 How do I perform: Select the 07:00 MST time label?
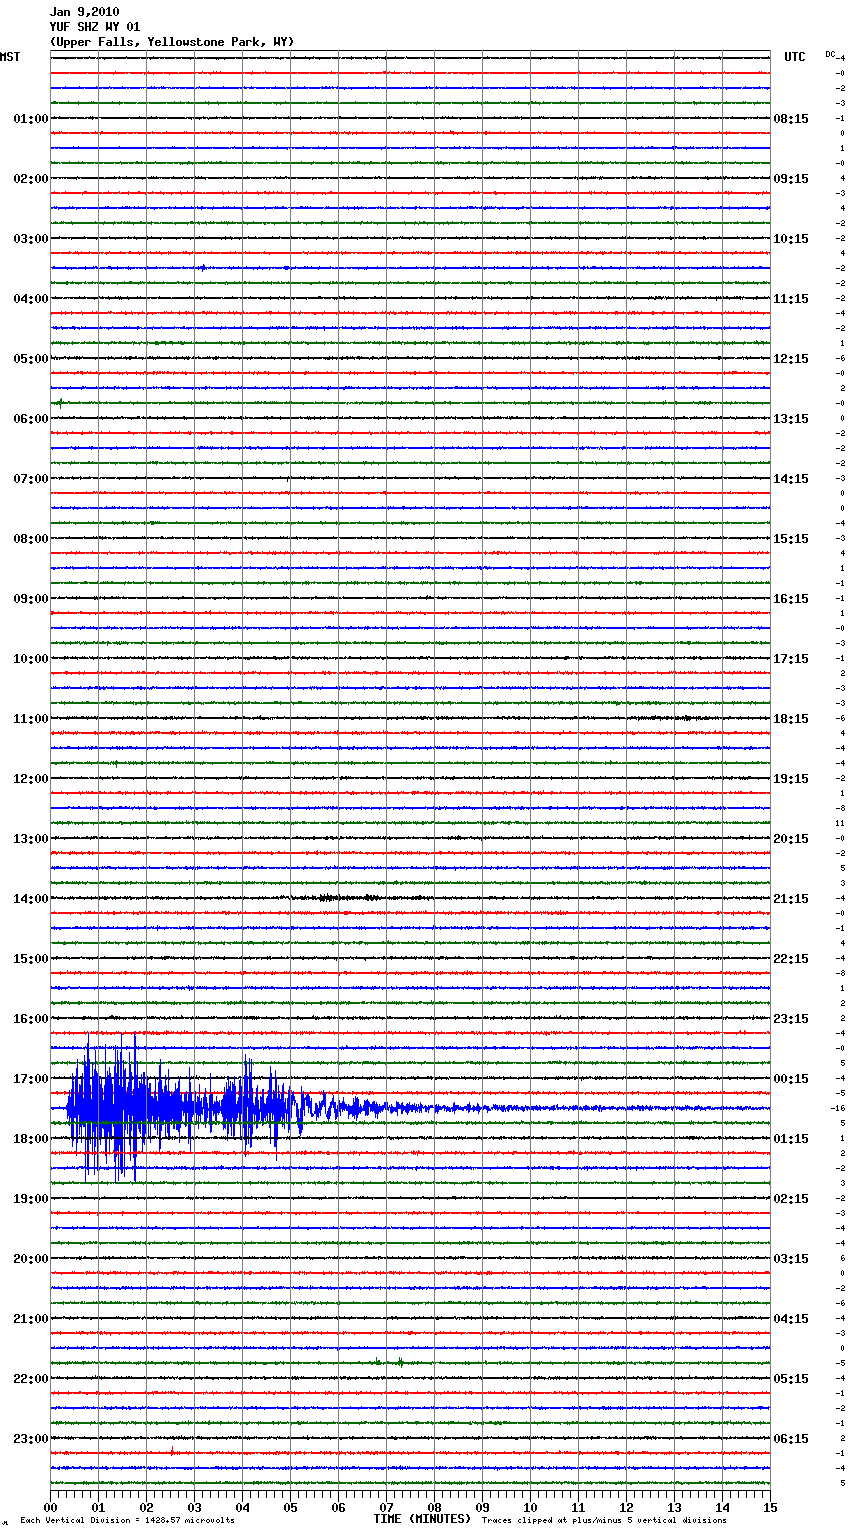tap(31, 479)
